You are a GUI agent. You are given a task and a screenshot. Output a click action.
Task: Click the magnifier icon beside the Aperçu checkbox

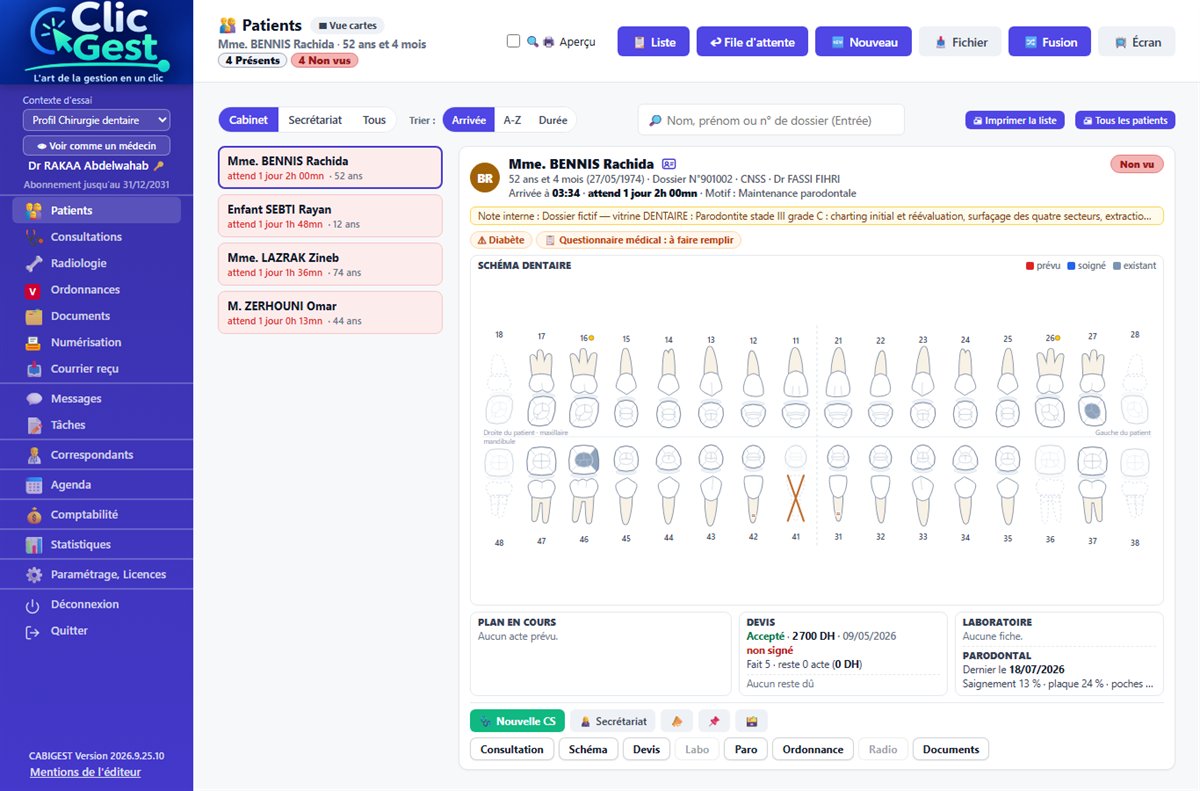533,42
